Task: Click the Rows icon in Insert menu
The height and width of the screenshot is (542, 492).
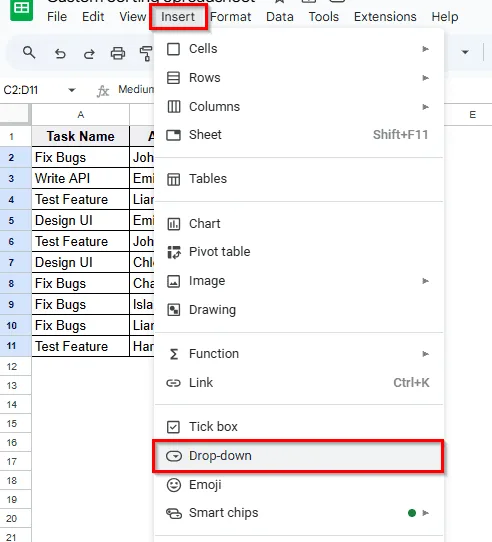Action: pyautogui.click(x=173, y=78)
